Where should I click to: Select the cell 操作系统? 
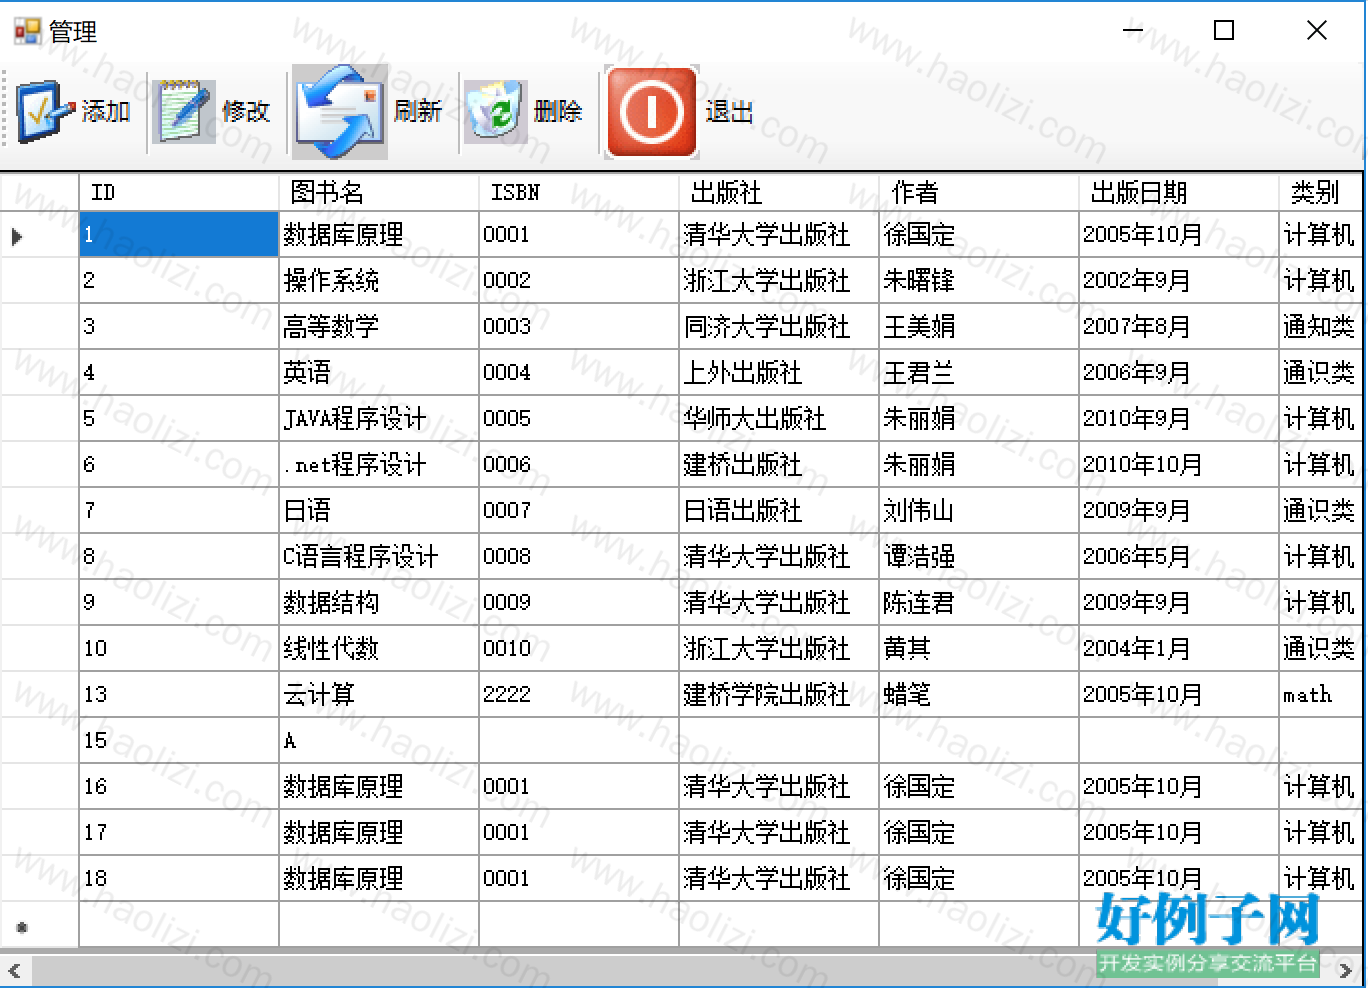(x=379, y=281)
